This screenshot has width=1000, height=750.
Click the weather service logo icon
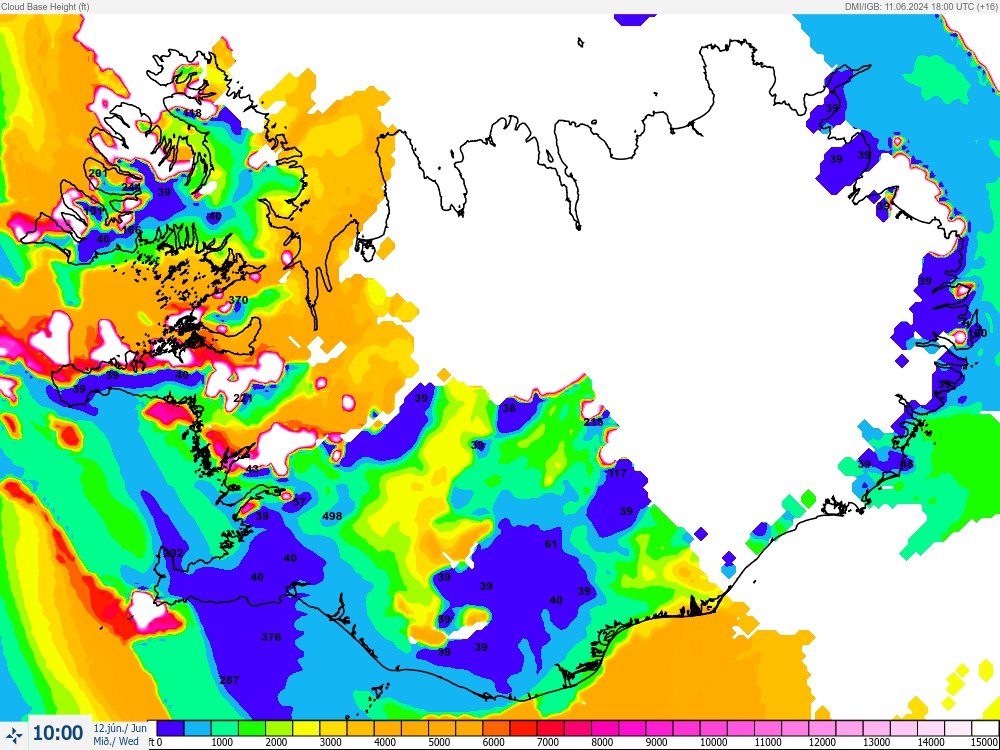14,734
